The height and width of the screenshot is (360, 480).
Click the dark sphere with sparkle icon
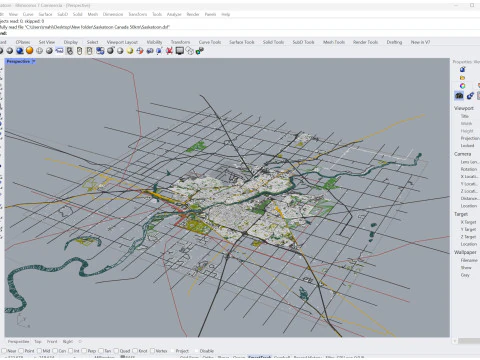[x=110, y=51]
